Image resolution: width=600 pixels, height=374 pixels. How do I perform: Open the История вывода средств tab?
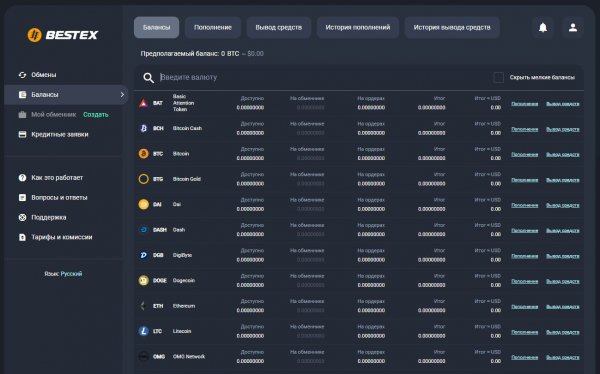point(452,28)
